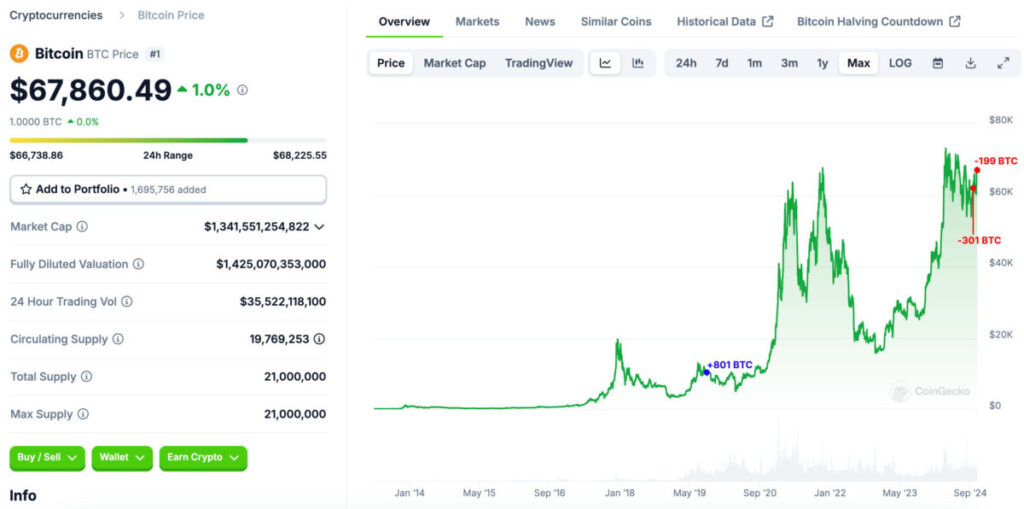The height and width of the screenshot is (509, 1024).
Task: Switch to candlestick chart icon
Action: tap(638, 63)
